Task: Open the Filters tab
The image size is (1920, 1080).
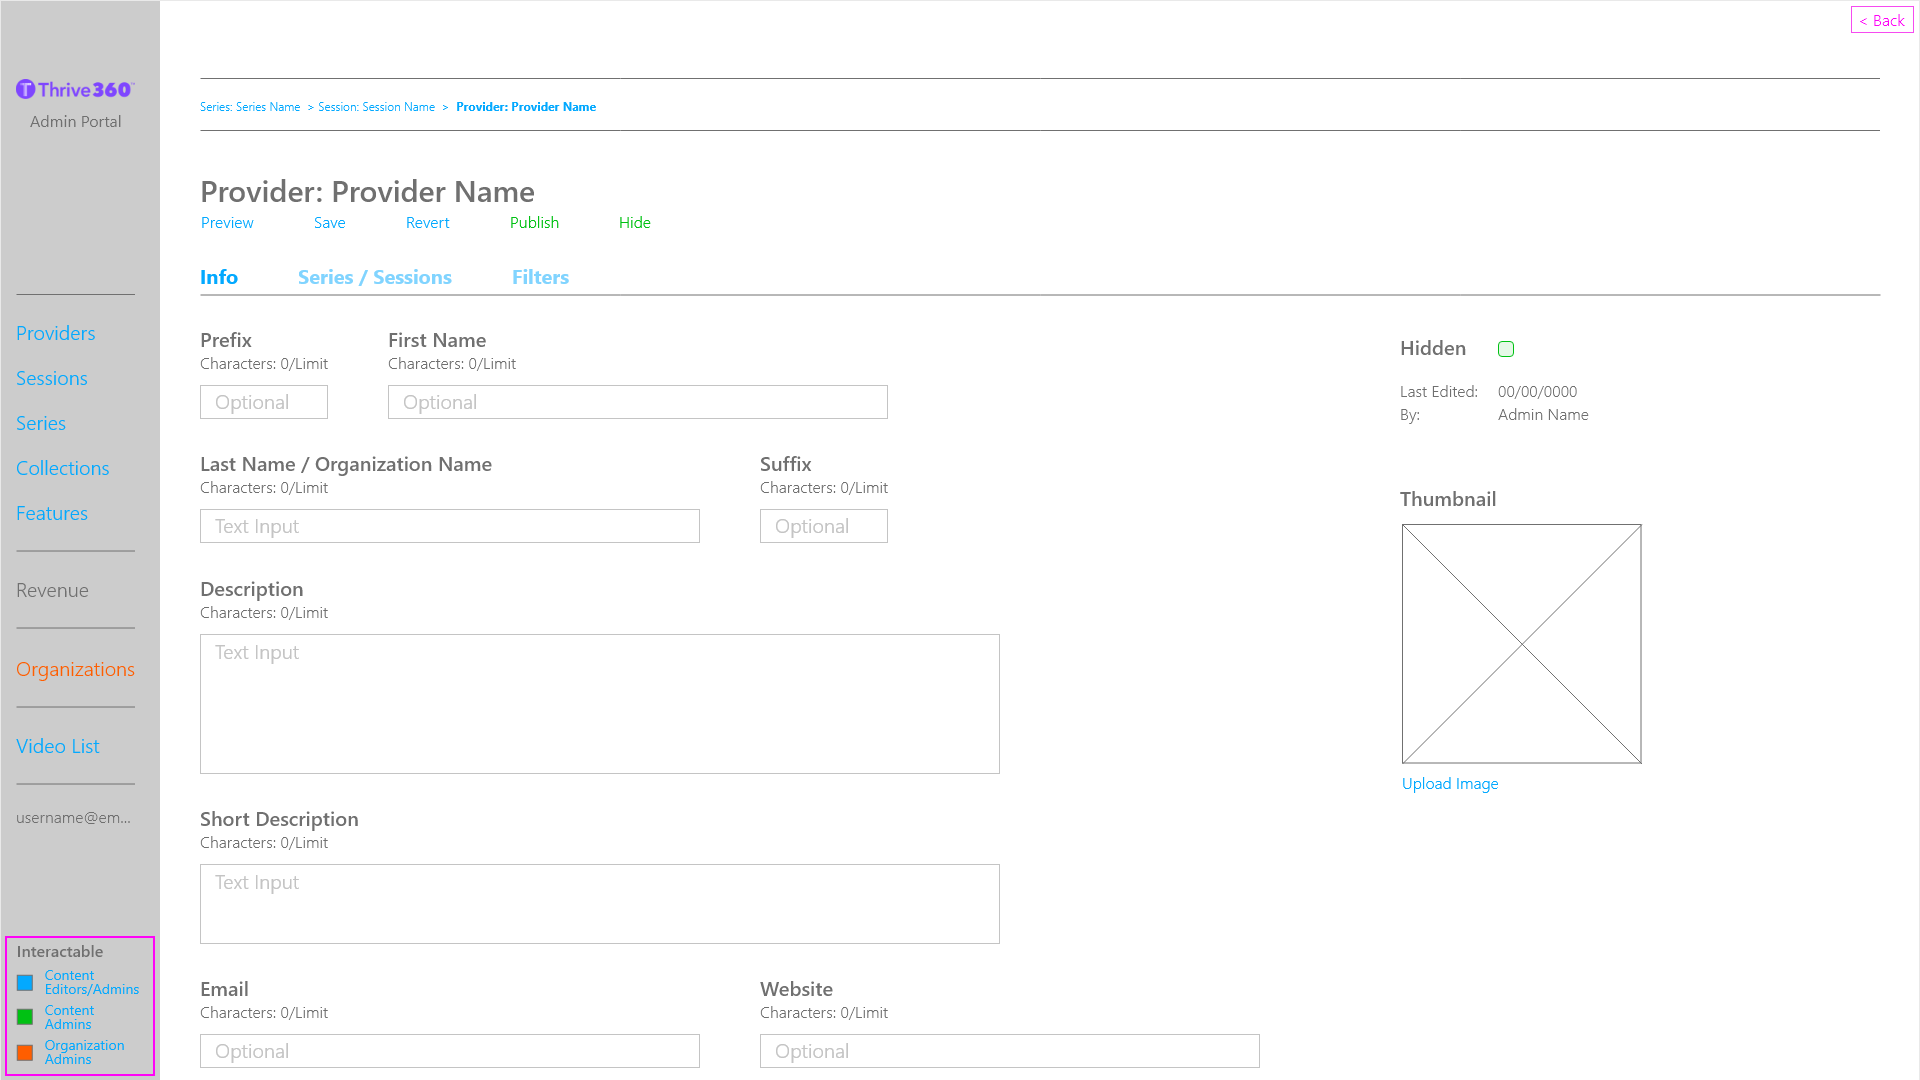Action: [540, 277]
